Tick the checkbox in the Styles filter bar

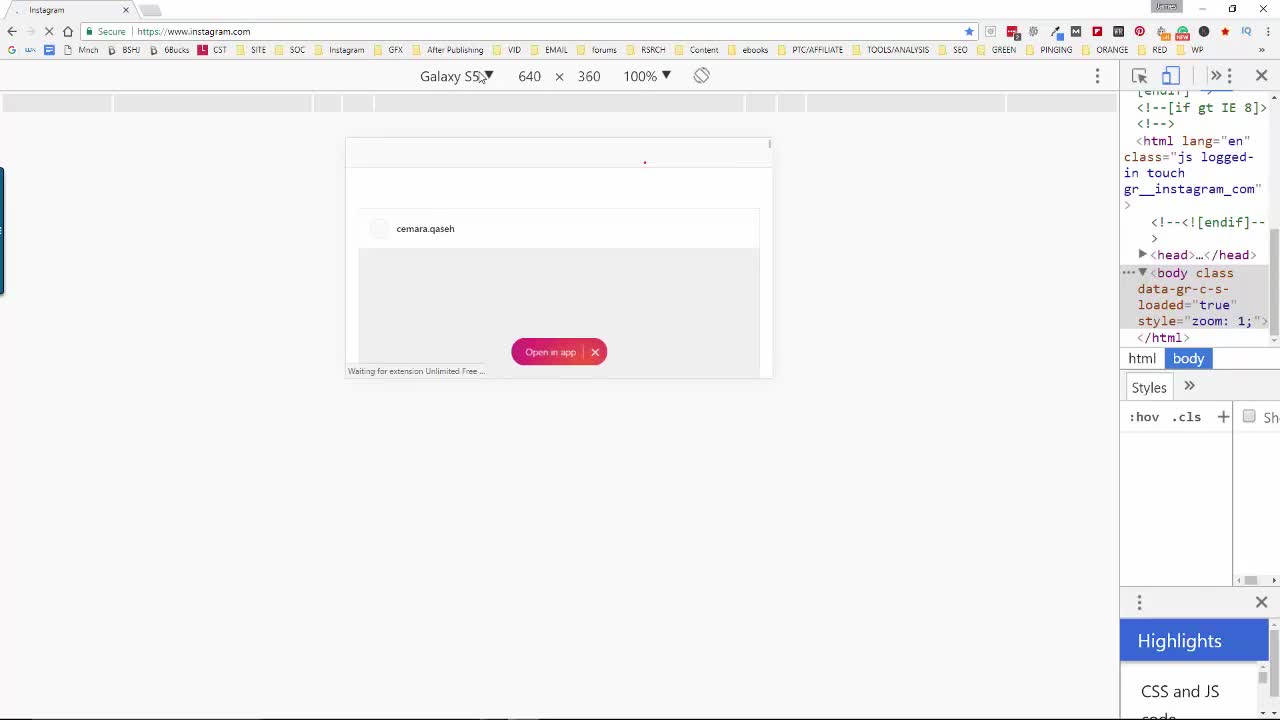pyautogui.click(x=1249, y=417)
